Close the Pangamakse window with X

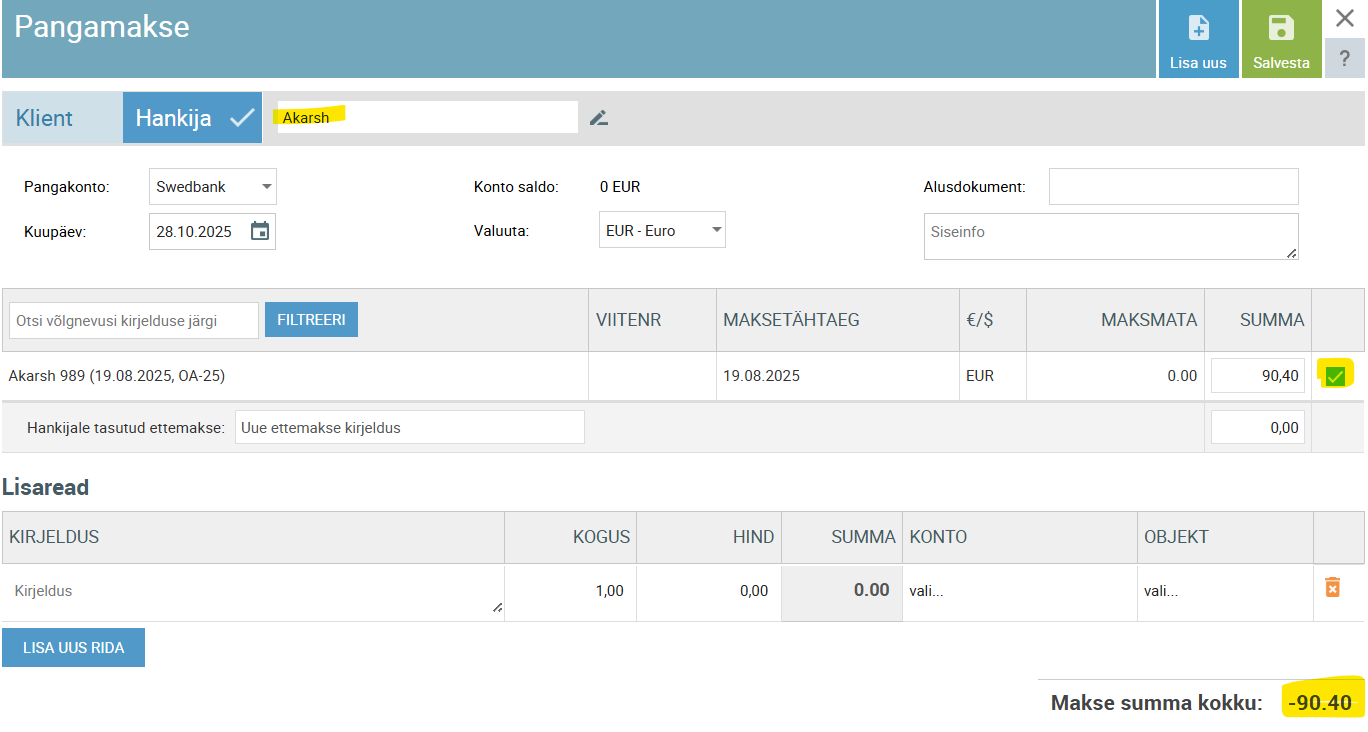[1345, 19]
